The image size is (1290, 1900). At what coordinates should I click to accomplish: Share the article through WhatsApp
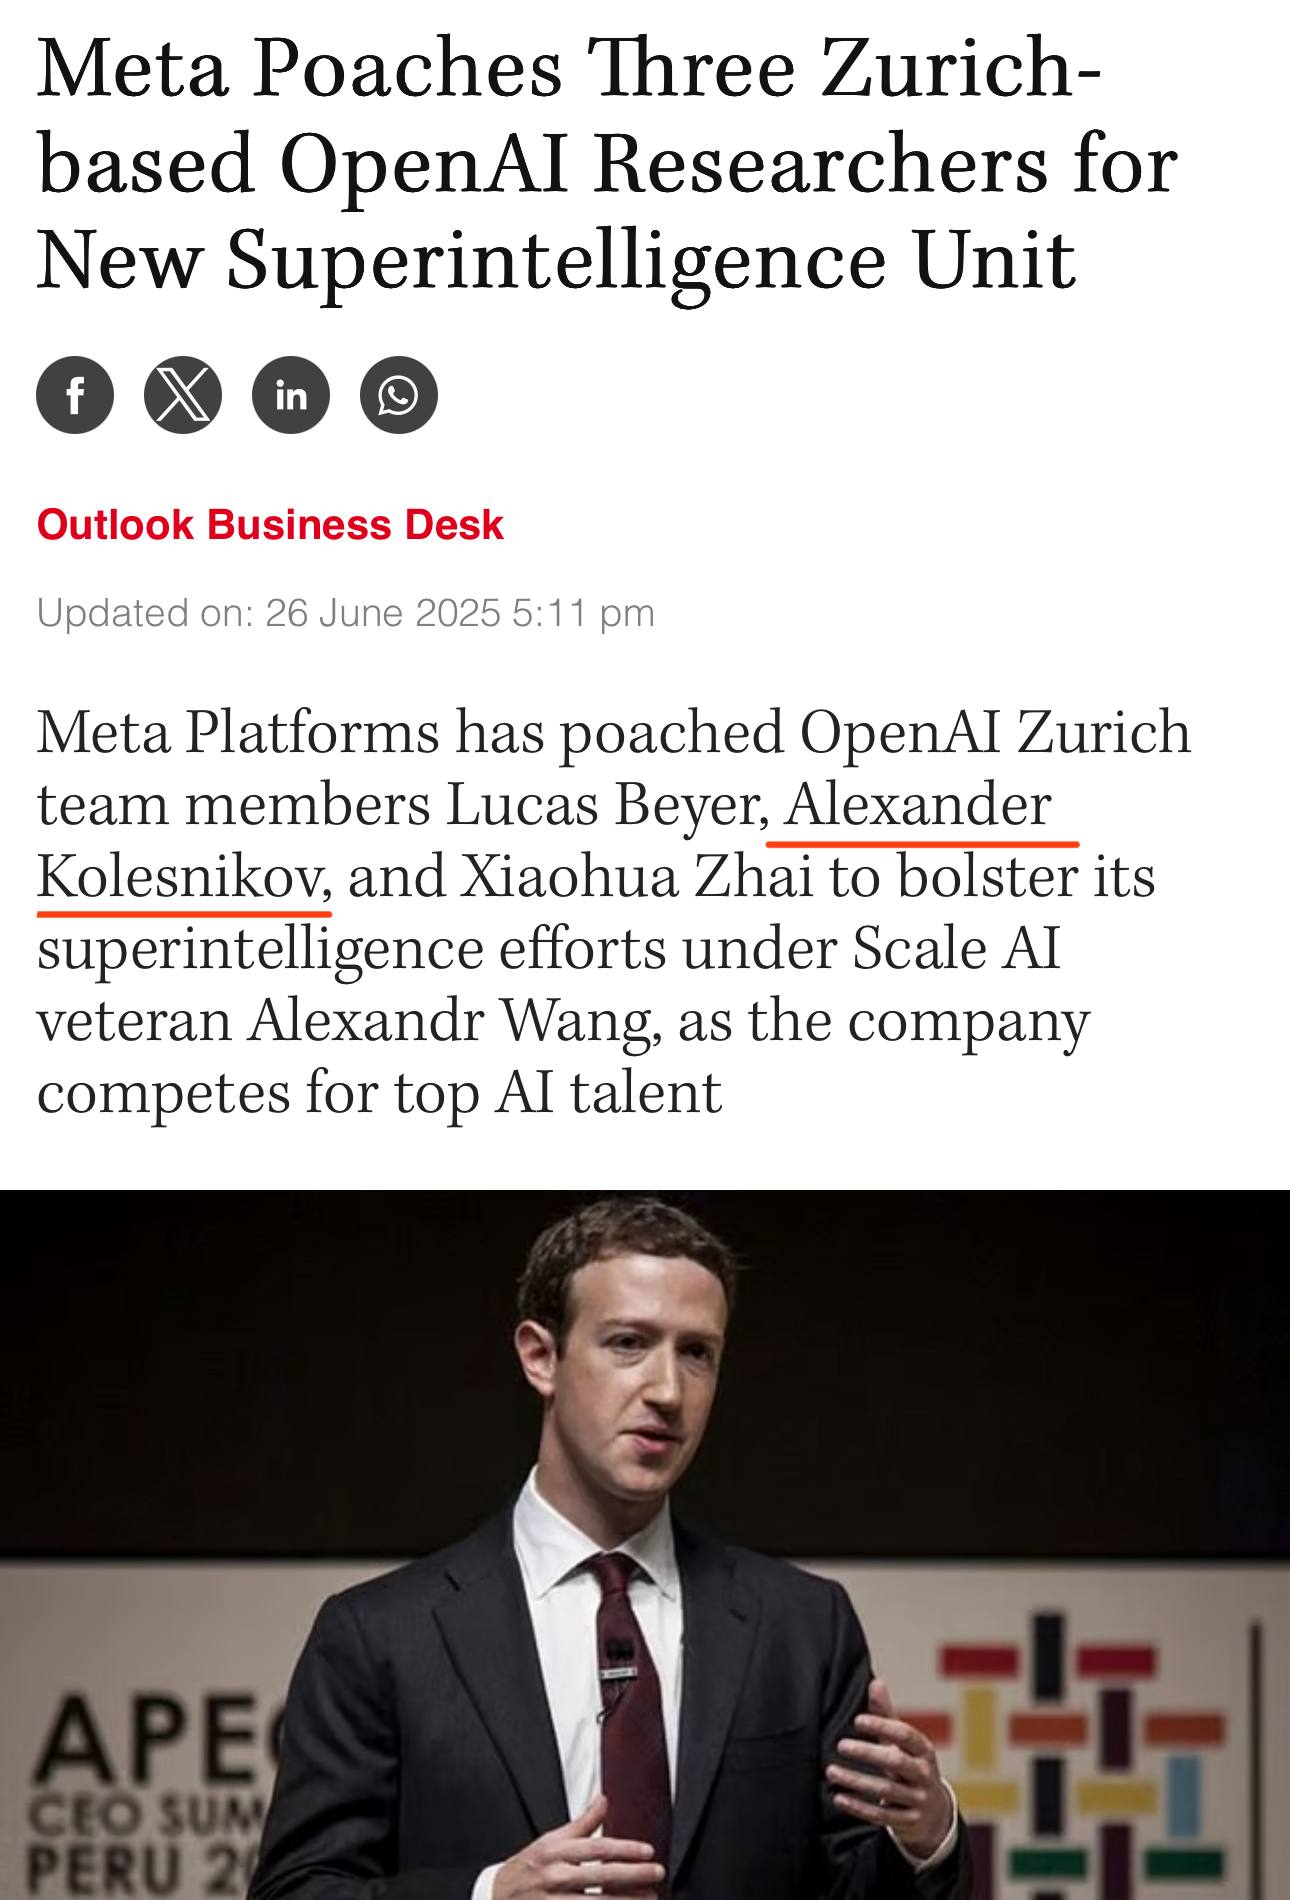399,395
